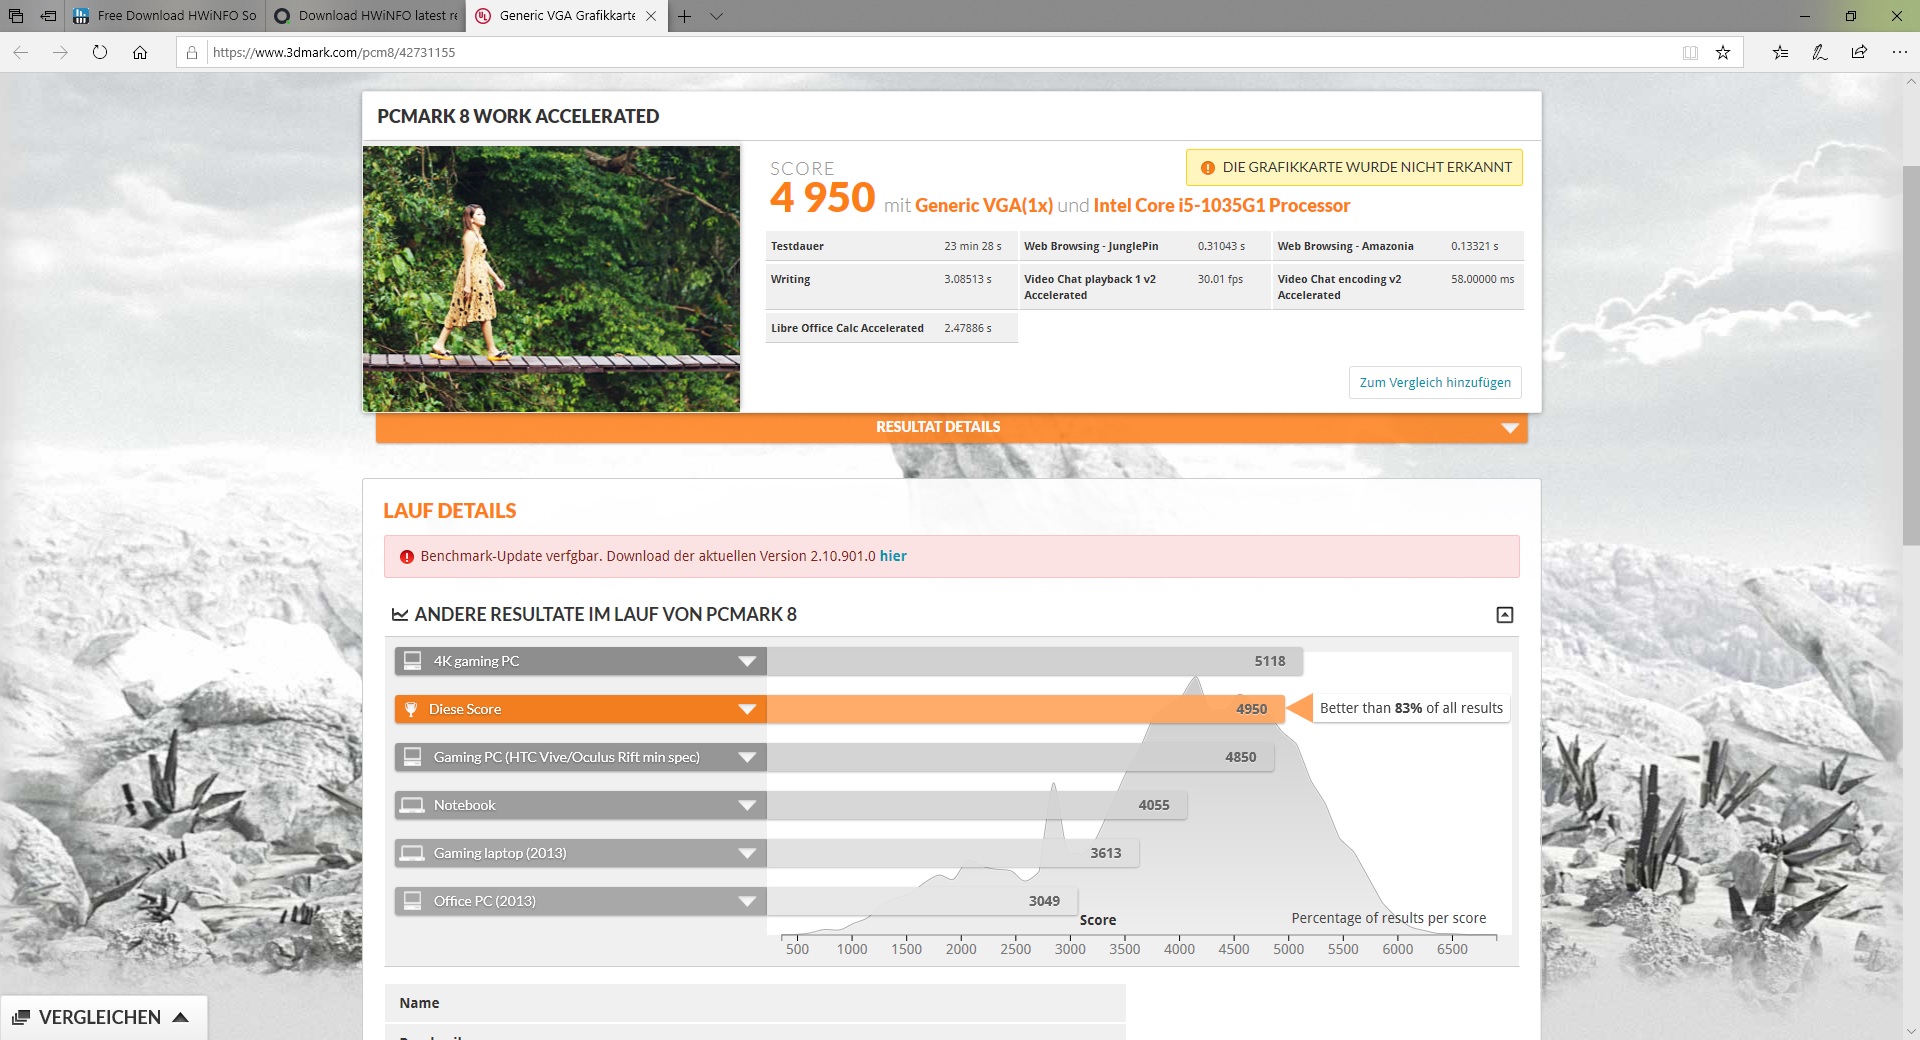Screen dimensions: 1920x1040
Task: Go back to the previous page
Action: (x=21, y=53)
